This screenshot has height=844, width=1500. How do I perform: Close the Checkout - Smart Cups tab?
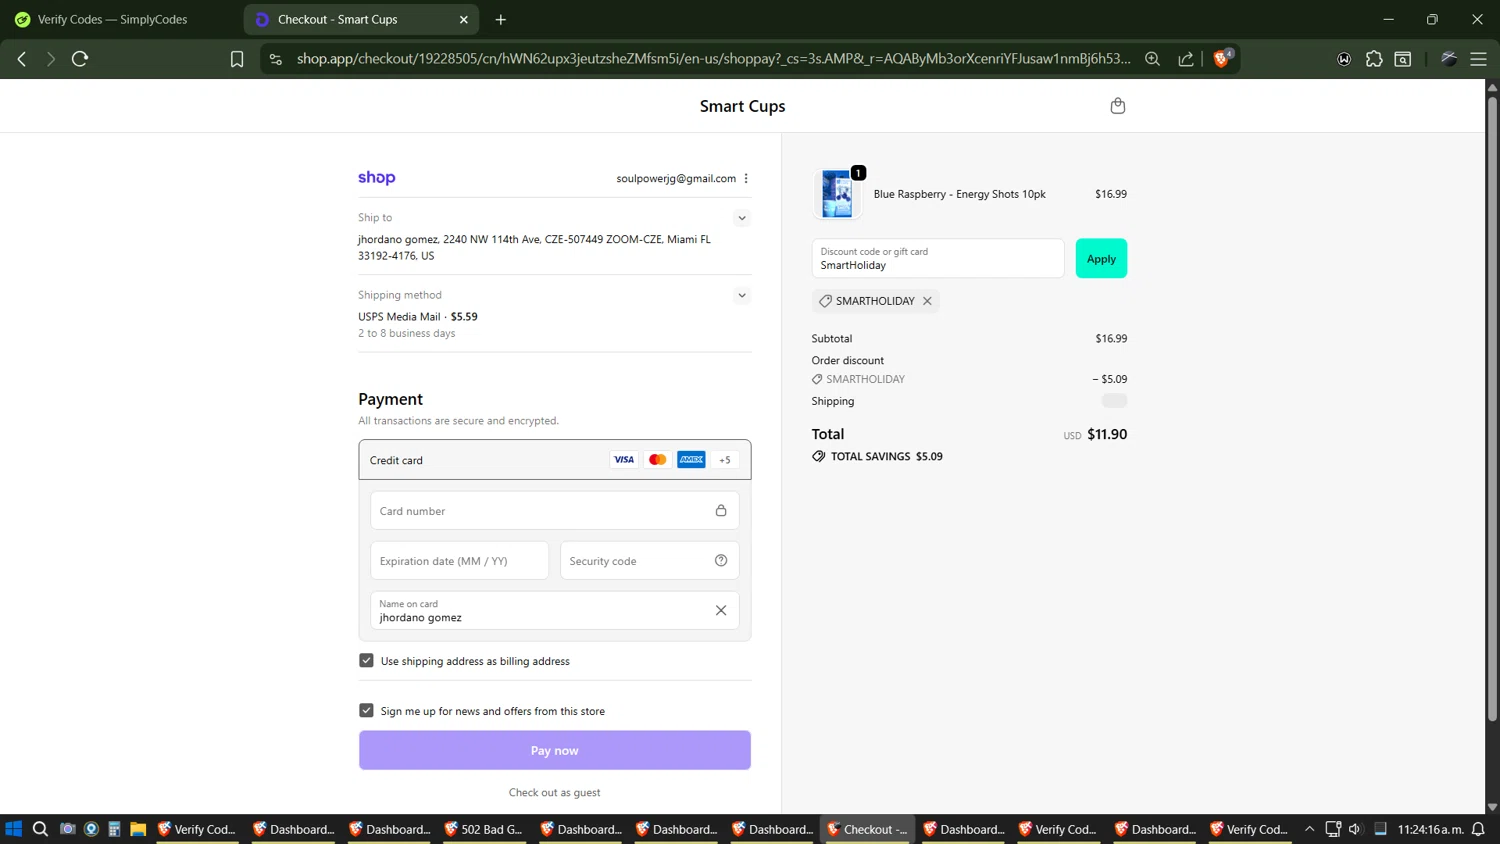tap(464, 19)
